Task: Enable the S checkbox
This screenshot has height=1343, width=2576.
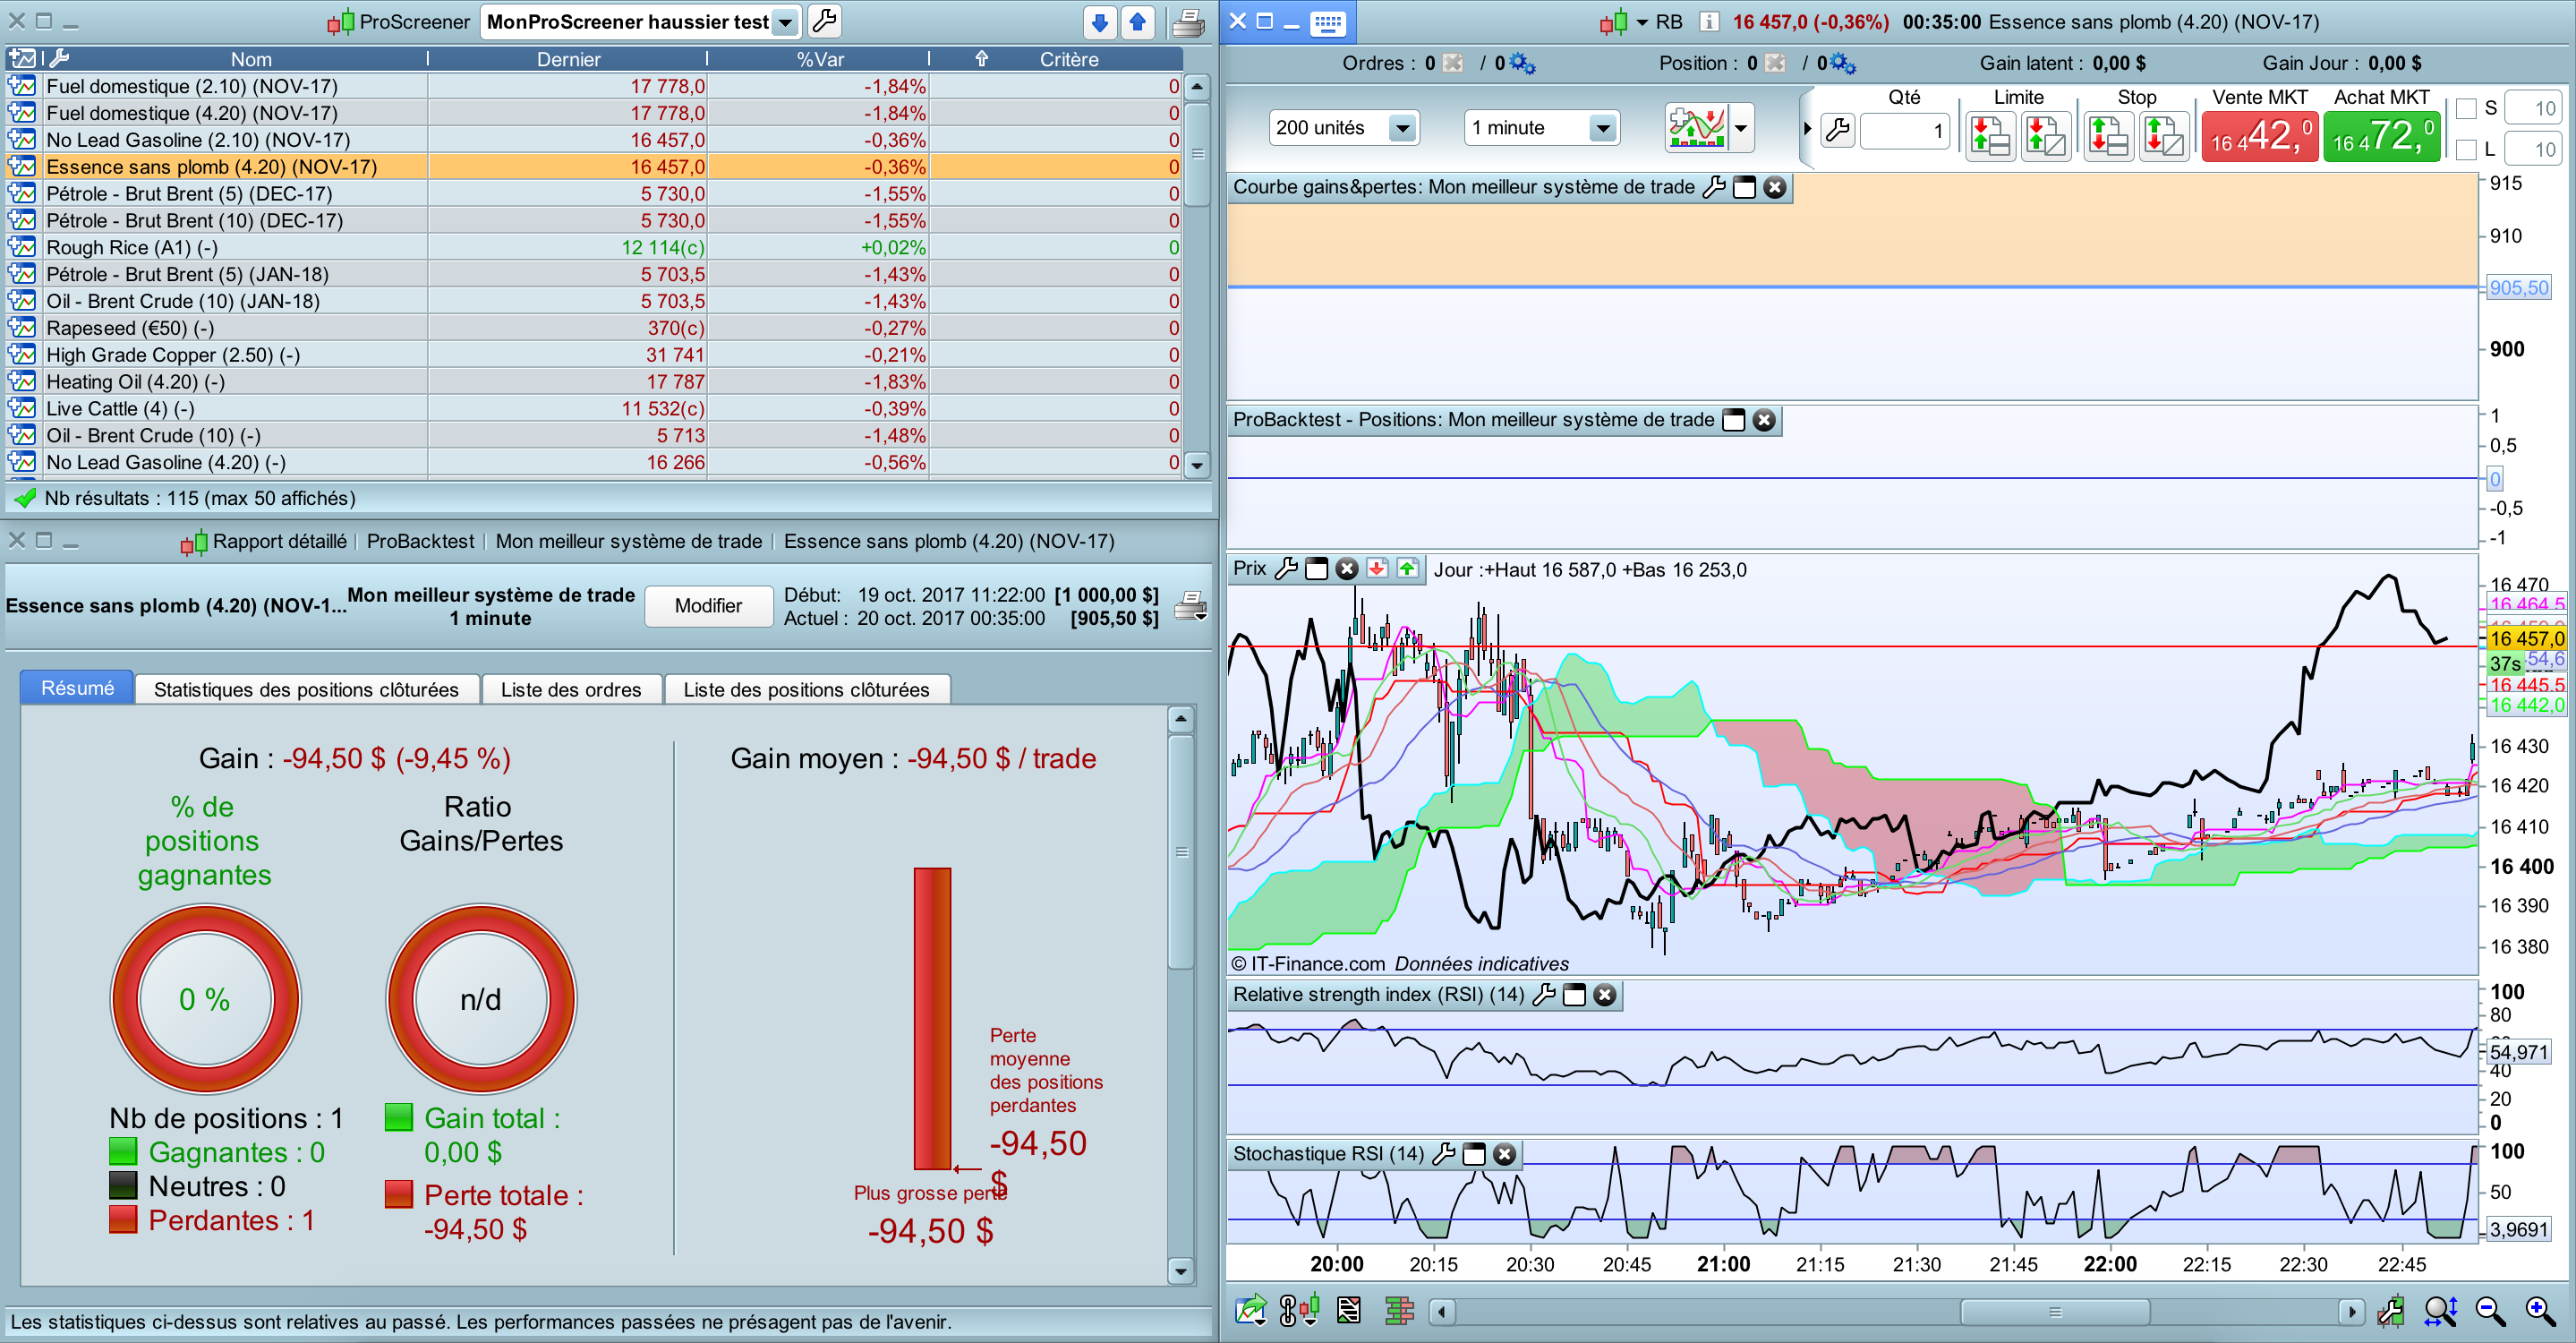Action: tap(2466, 108)
